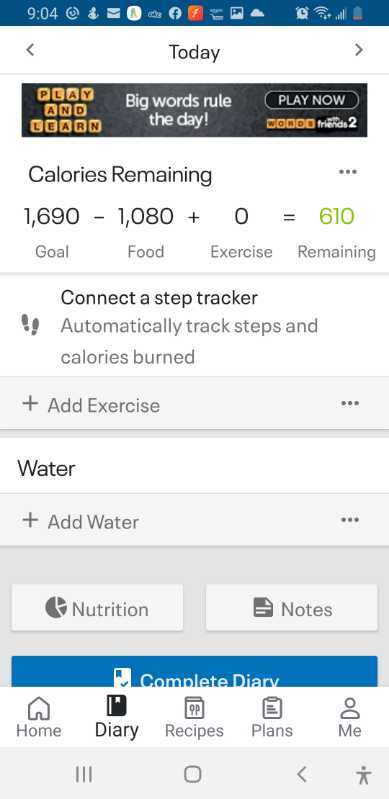
Task: Tap the footsteps step tracker icon
Action: pos(30,325)
